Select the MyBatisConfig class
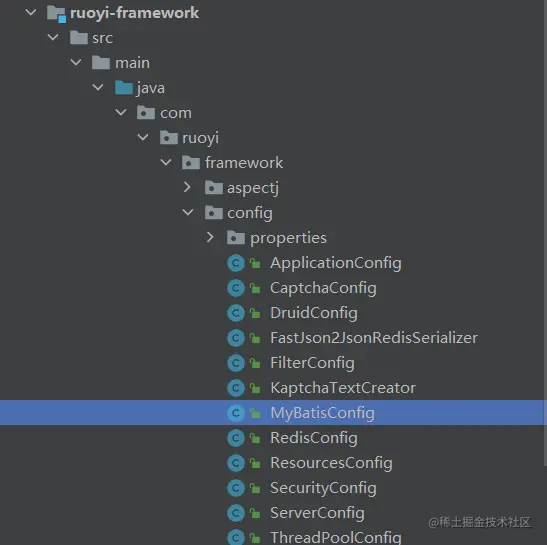 pyautogui.click(x=274, y=413)
